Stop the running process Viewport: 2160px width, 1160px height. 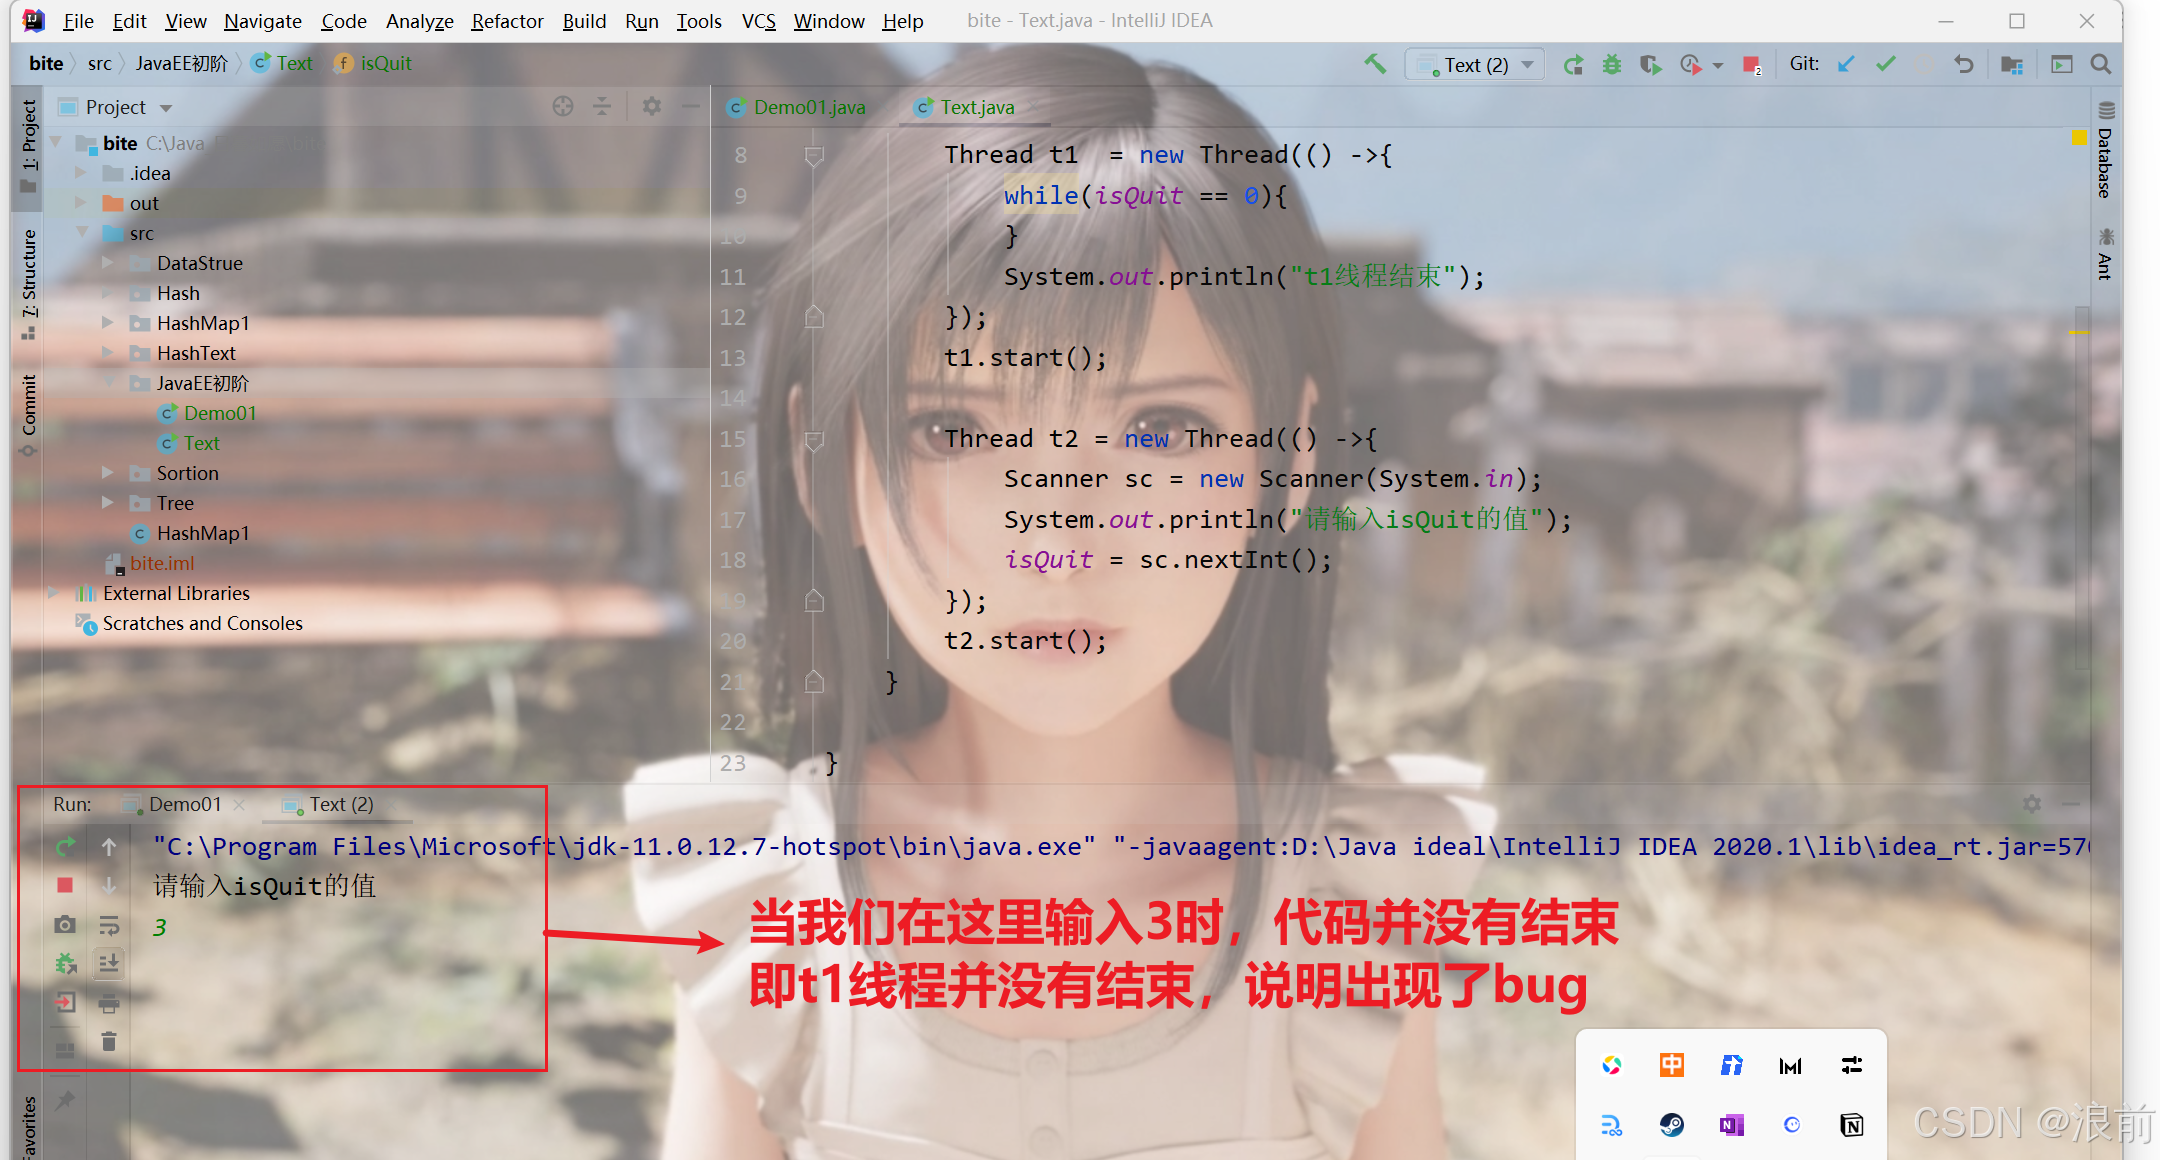coord(65,885)
